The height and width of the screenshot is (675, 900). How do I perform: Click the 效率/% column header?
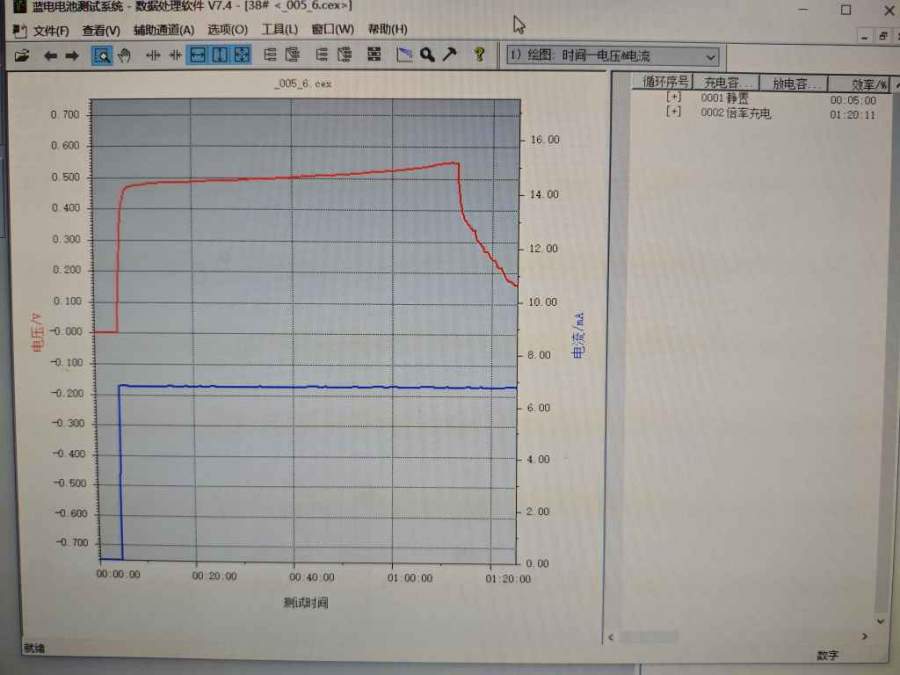point(859,85)
